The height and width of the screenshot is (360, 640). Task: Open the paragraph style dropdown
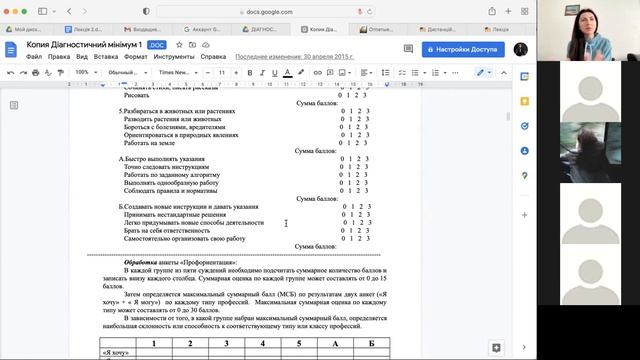click(127, 72)
